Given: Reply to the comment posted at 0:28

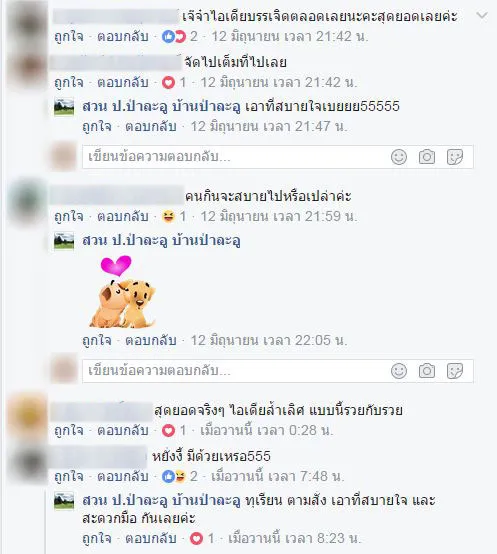Looking at the screenshot, I should click(x=123, y=430).
